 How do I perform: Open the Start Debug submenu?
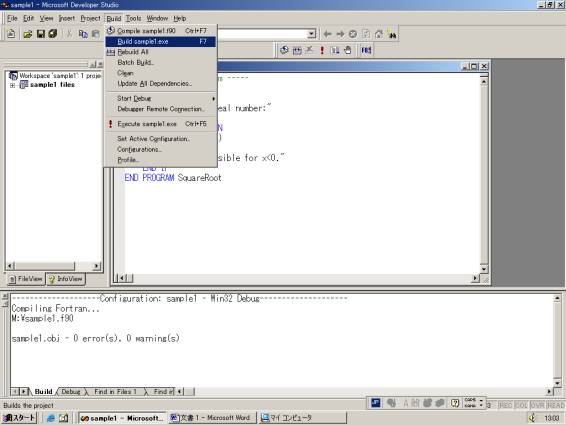tap(161, 99)
